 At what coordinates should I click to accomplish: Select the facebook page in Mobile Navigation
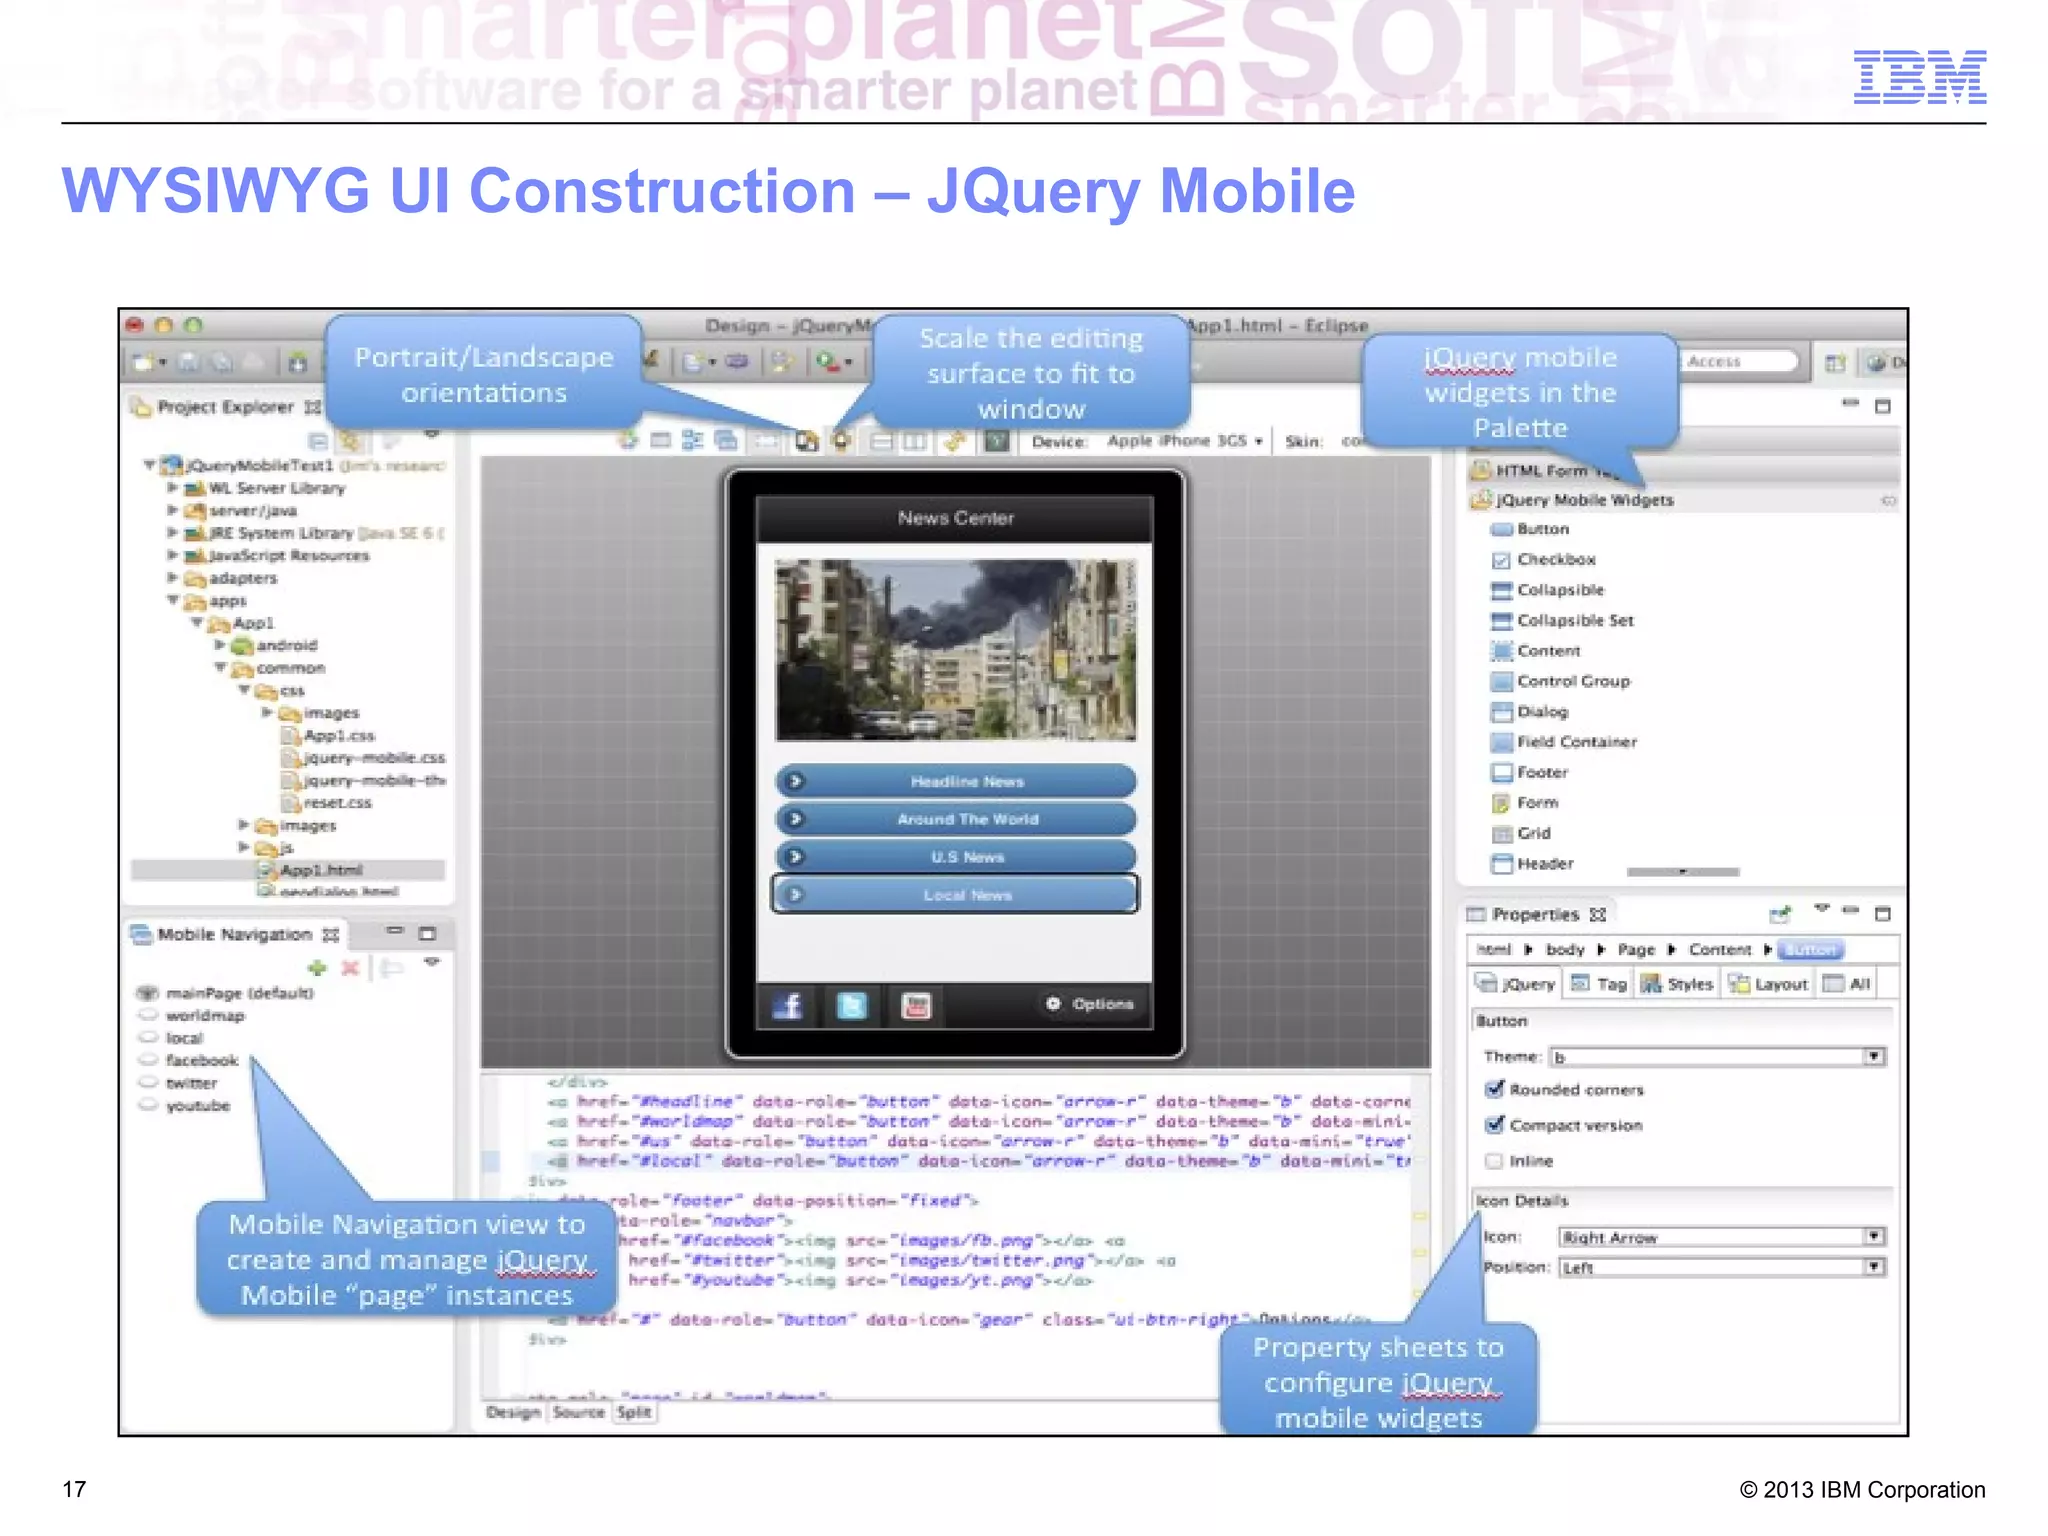tap(202, 1060)
